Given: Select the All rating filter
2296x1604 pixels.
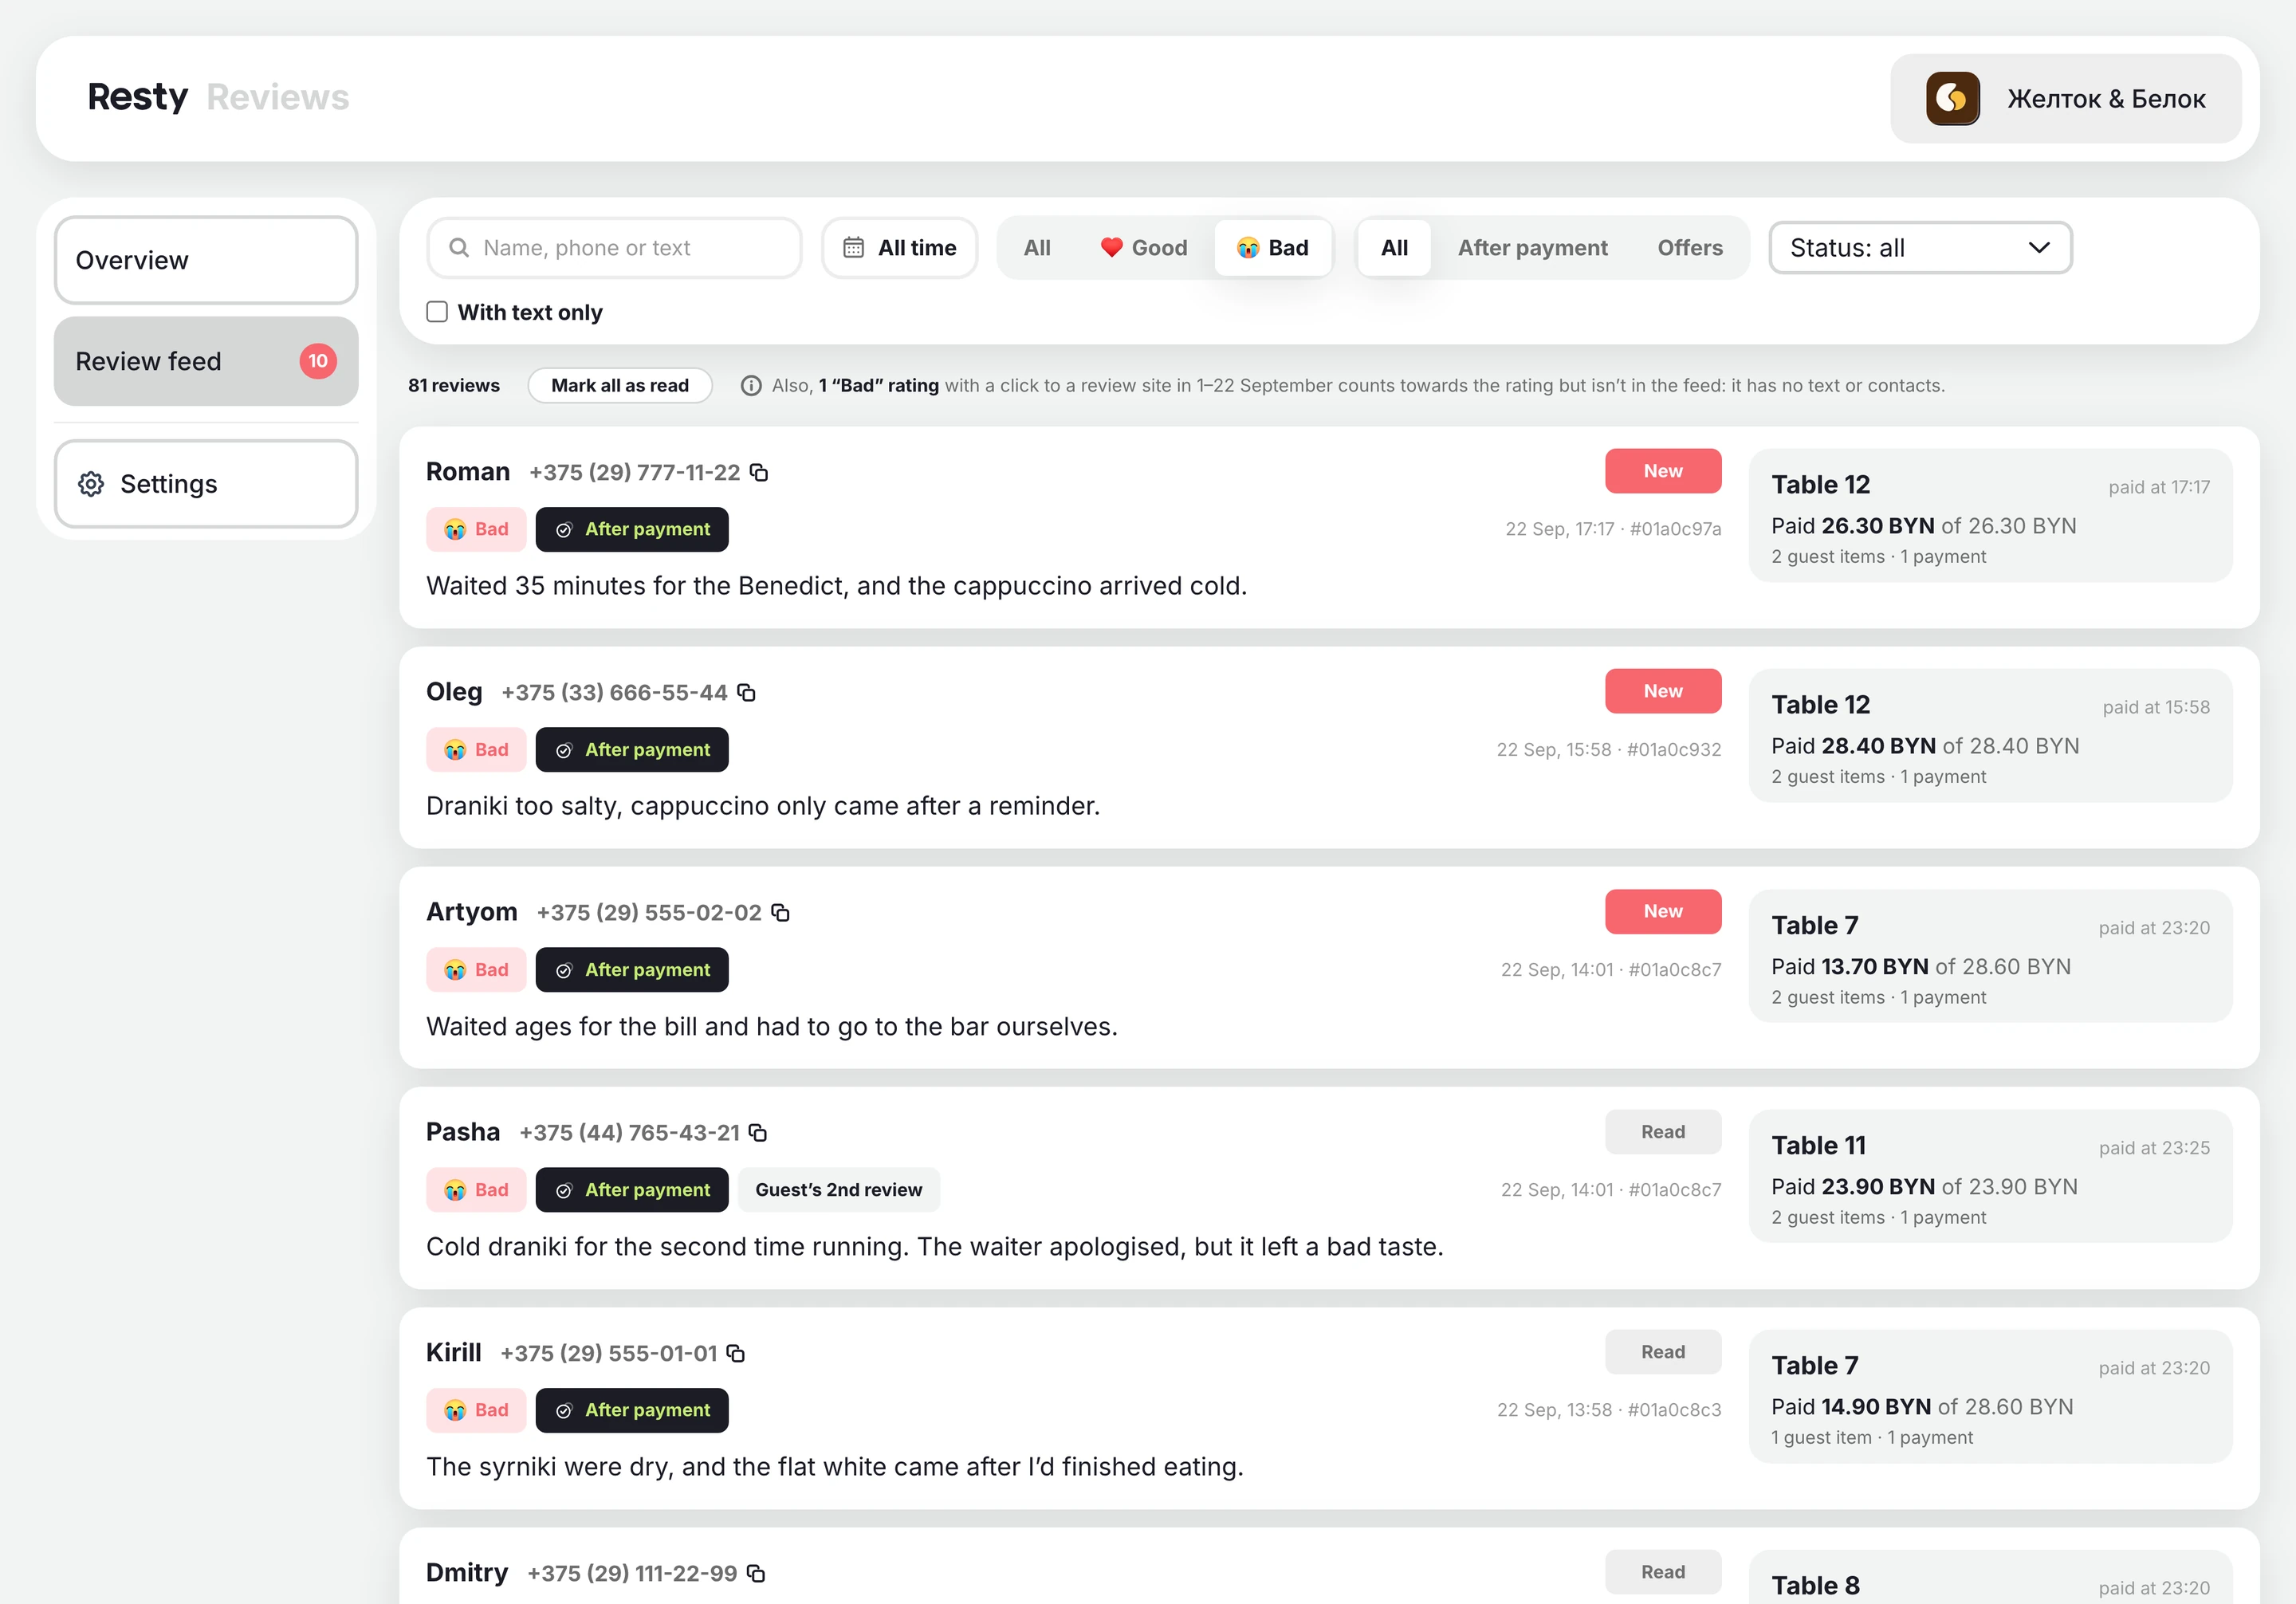Looking at the screenshot, I should point(1037,247).
